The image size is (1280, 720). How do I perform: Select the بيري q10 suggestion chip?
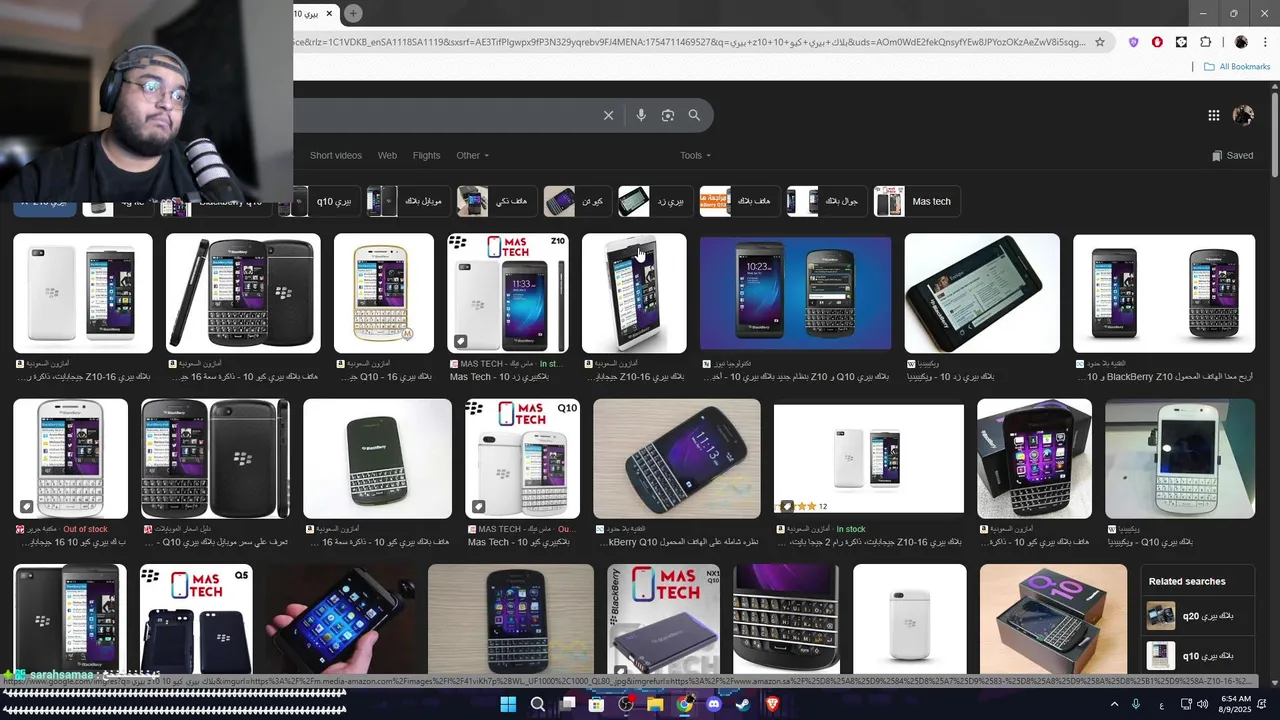318,201
